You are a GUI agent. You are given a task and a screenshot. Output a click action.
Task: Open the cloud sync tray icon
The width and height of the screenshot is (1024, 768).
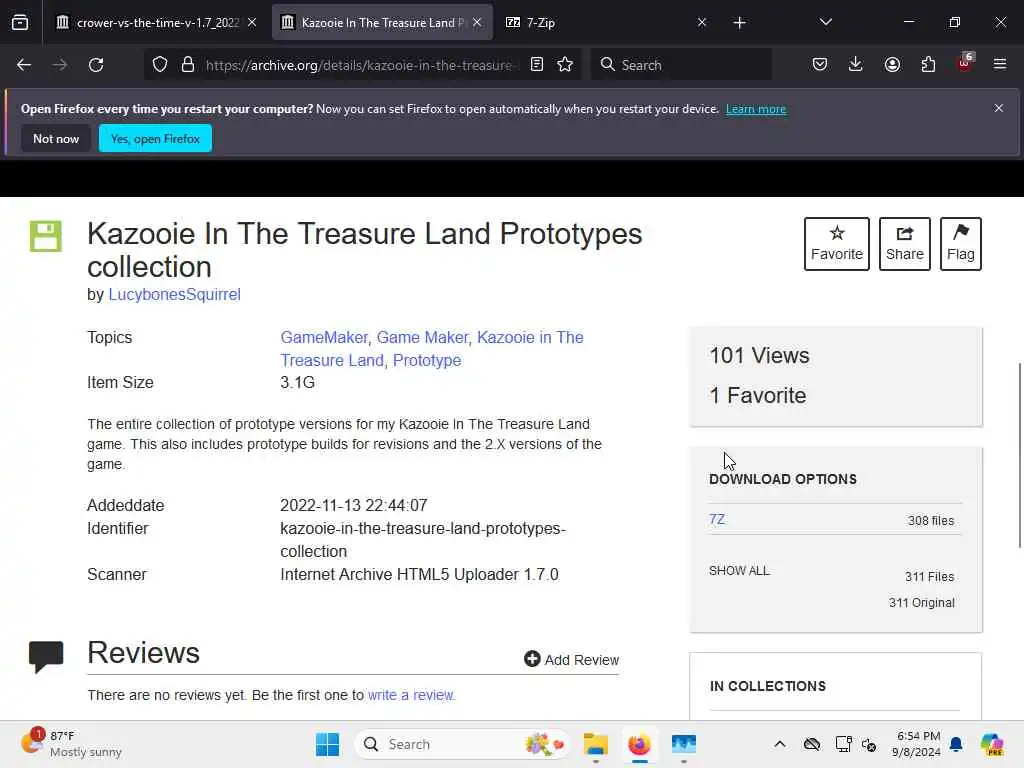(812, 744)
